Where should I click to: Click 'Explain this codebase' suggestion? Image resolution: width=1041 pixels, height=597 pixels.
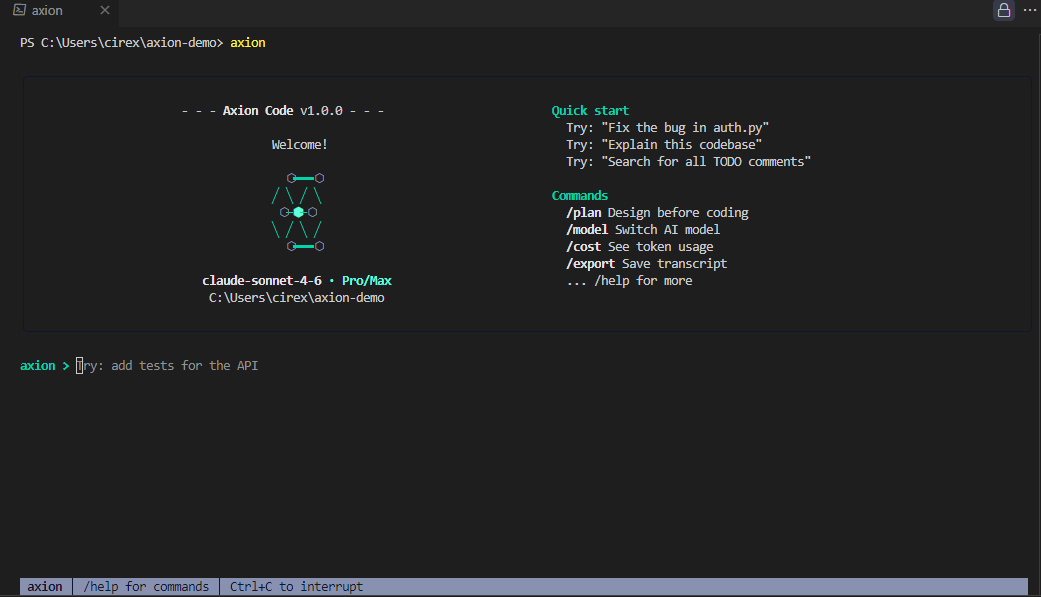[x=664, y=145]
